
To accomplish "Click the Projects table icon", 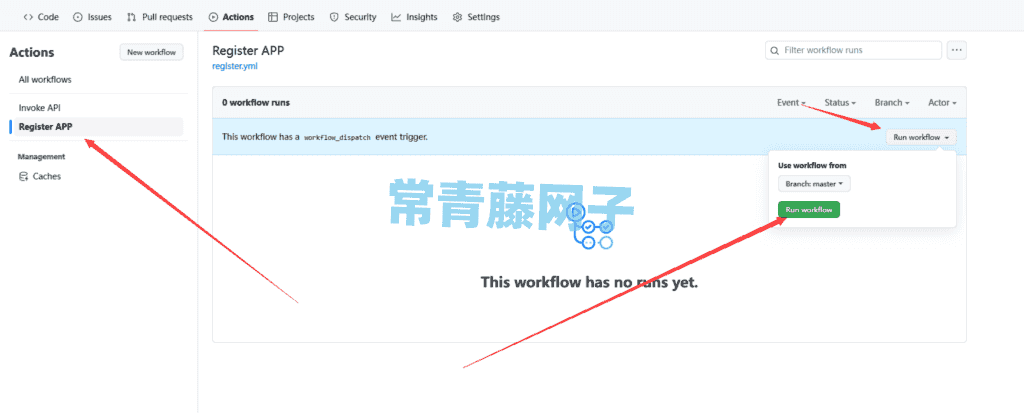I will pos(273,17).
